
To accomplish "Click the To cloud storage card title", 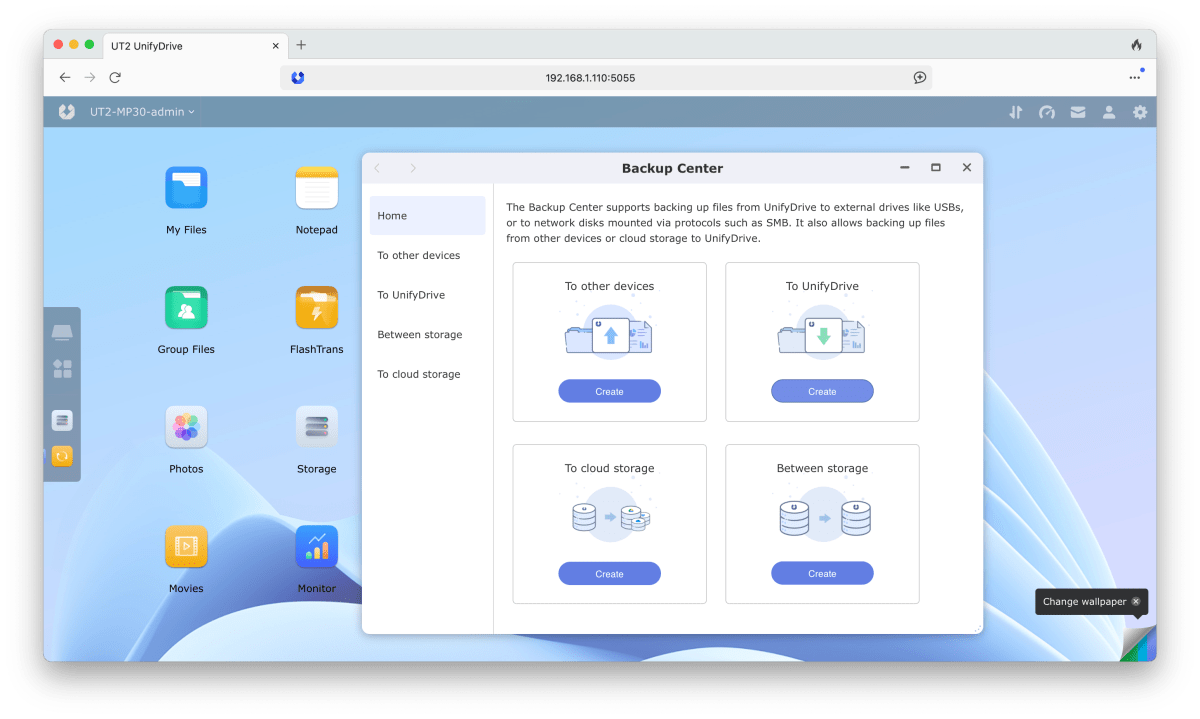I will tap(609, 468).
